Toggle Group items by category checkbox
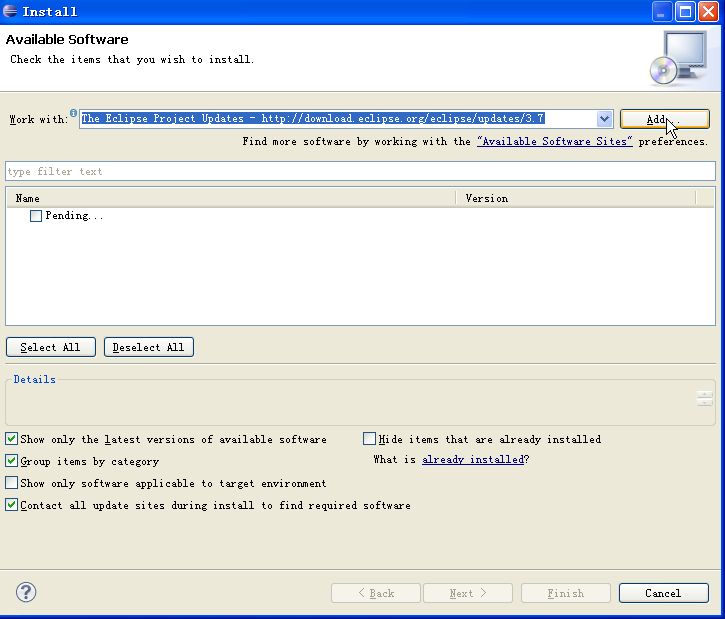The image size is (725, 619). (x=12, y=461)
